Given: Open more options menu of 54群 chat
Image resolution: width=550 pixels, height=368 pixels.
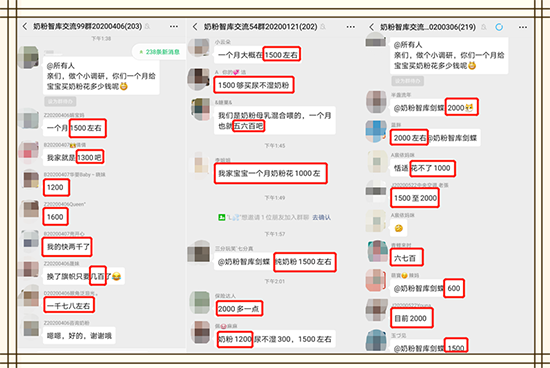Looking at the screenshot, I should pyautogui.click(x=350, y=27).
